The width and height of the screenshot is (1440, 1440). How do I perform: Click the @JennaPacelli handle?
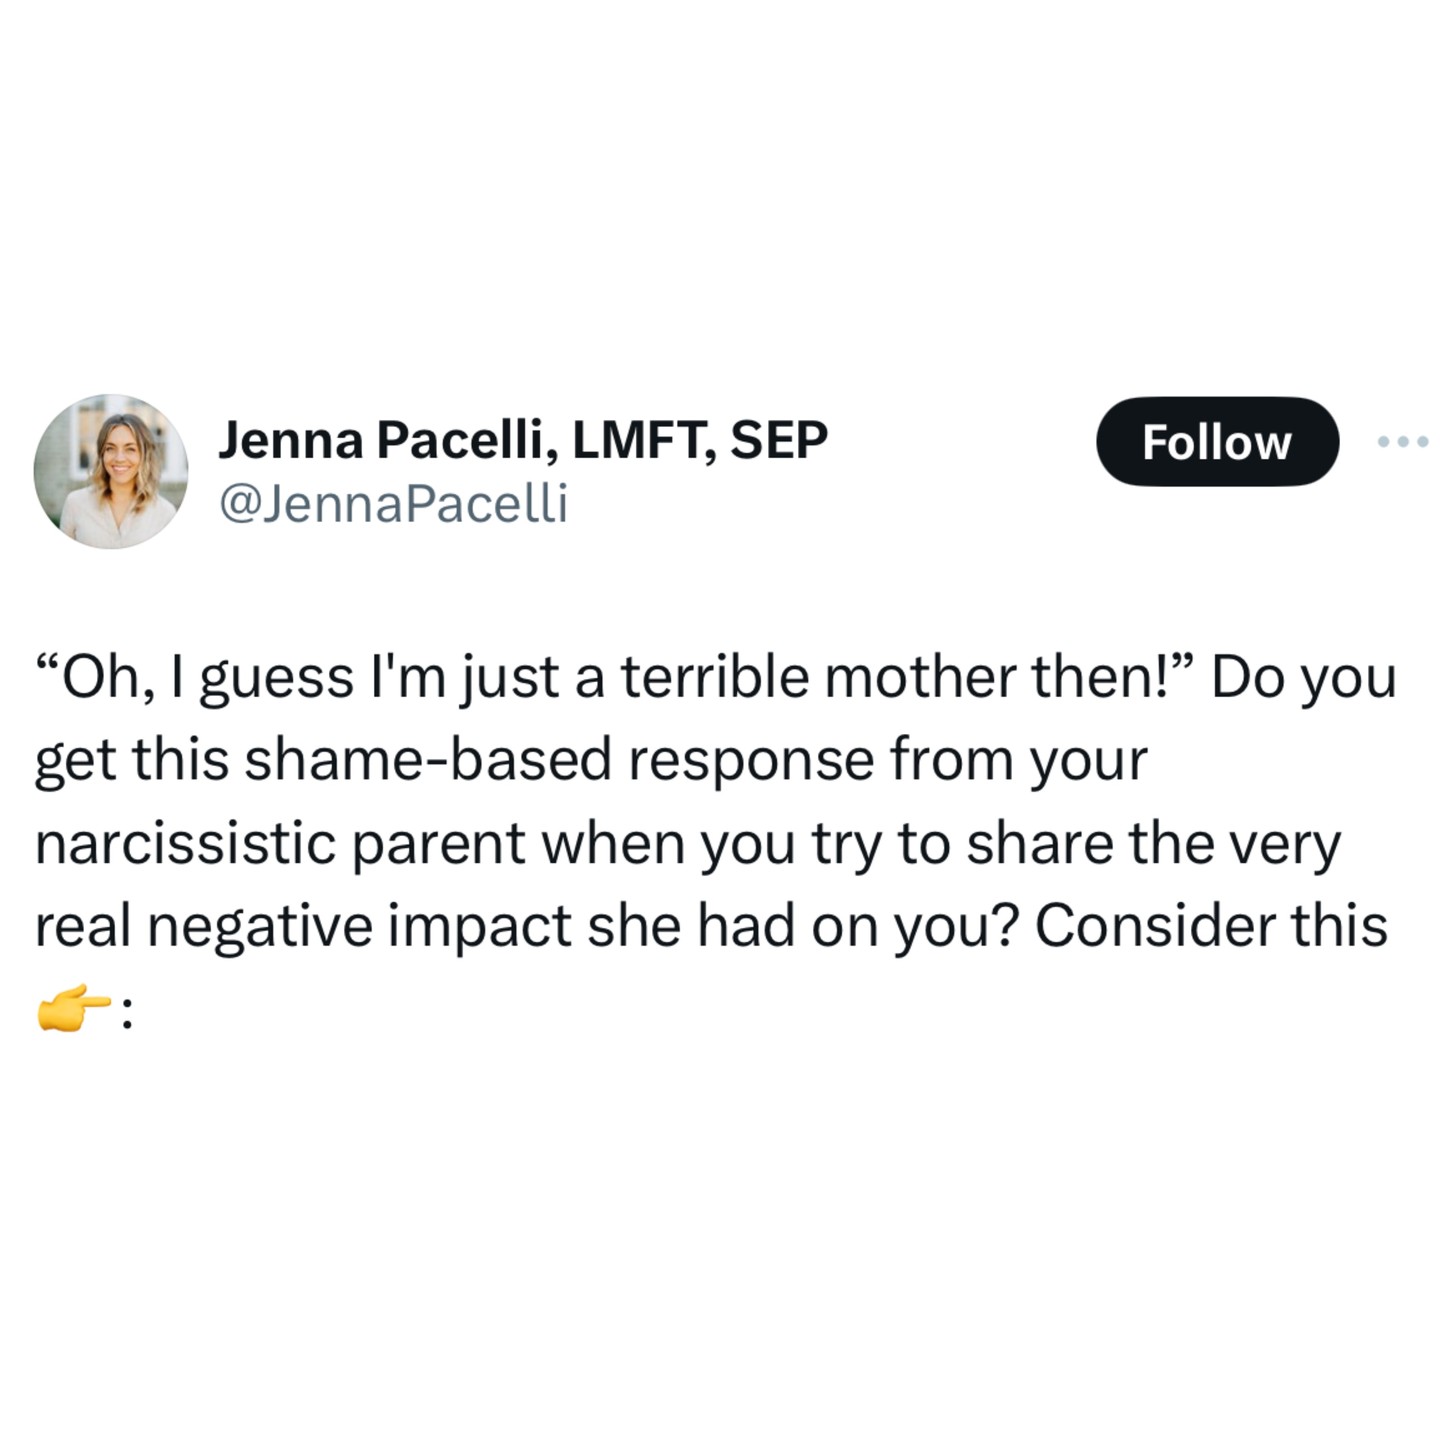coord(393,502)
